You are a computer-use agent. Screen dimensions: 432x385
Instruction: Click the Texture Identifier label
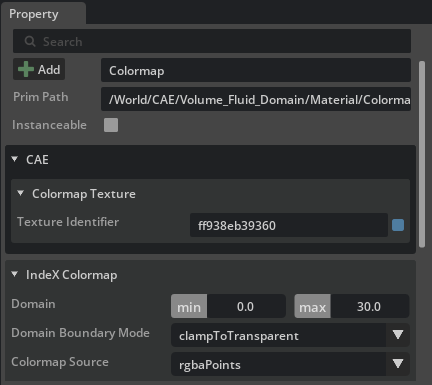(68, 222)
